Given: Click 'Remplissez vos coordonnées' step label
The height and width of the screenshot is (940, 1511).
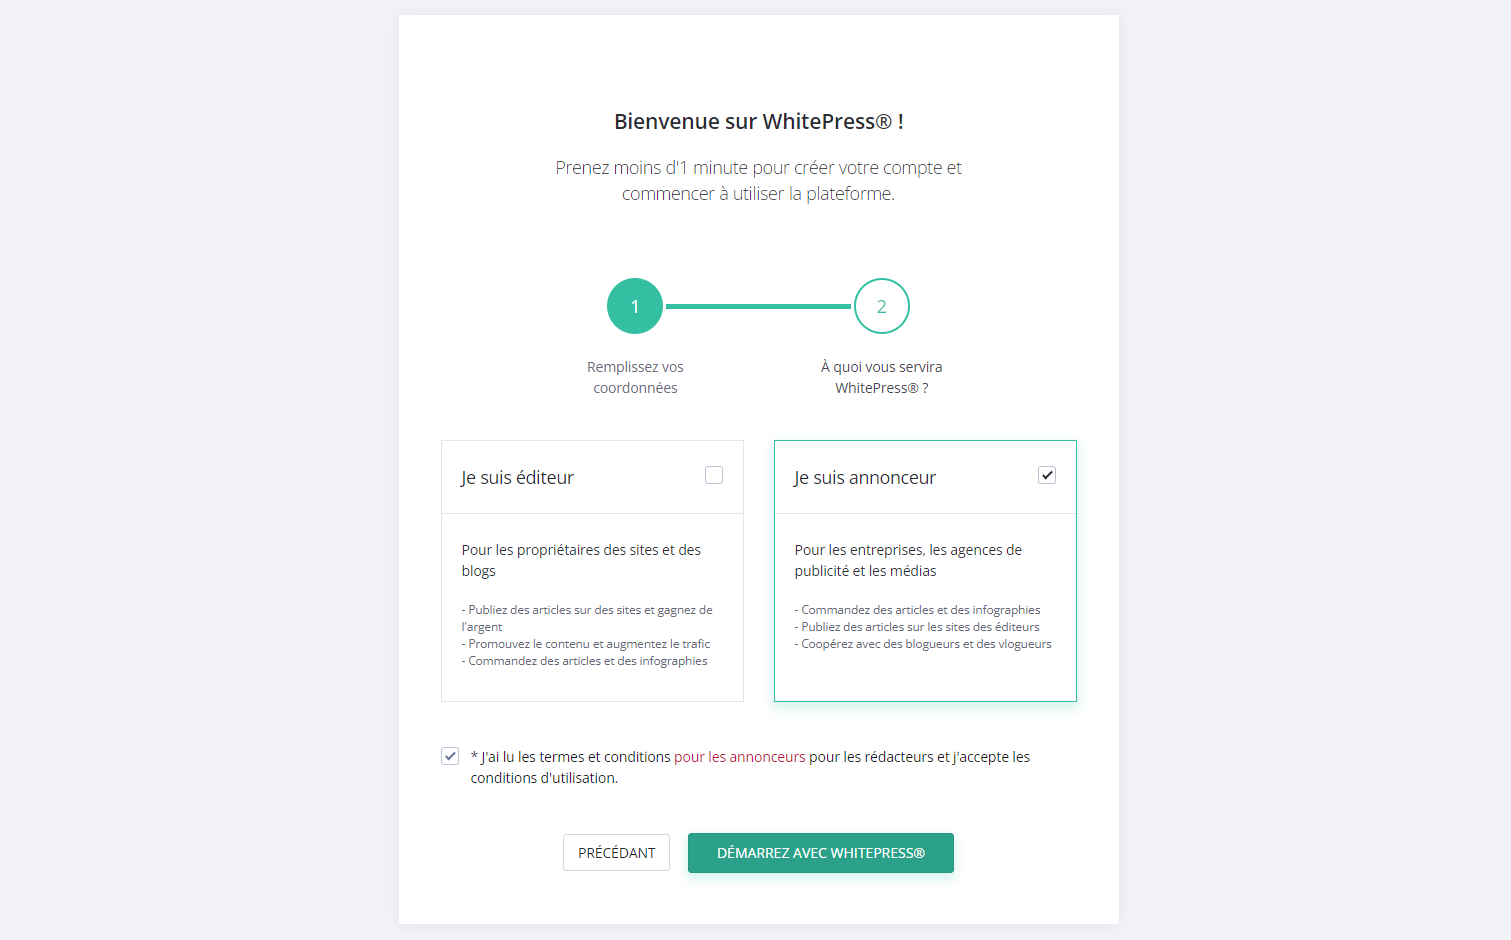Looking at the screenshot, I should (635, 377).
